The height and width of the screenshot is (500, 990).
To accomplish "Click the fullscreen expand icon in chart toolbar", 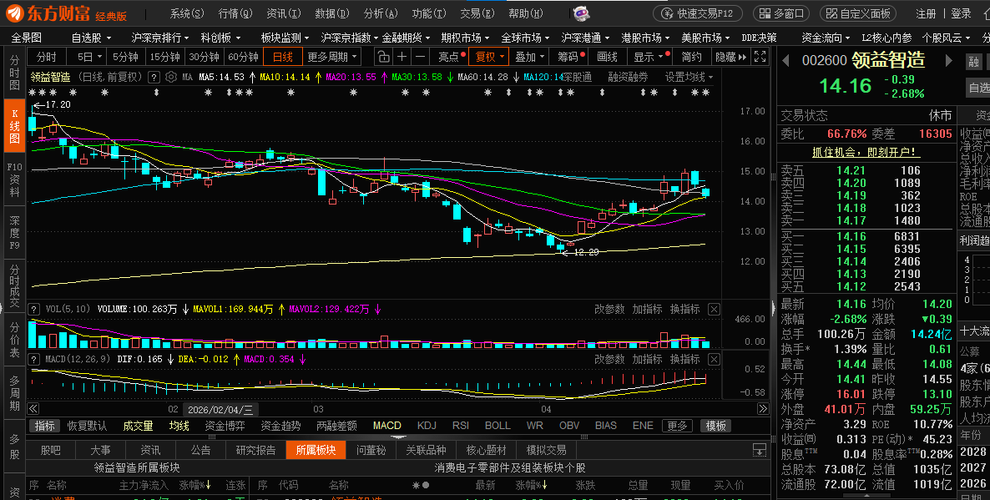I will click(760, 57).
